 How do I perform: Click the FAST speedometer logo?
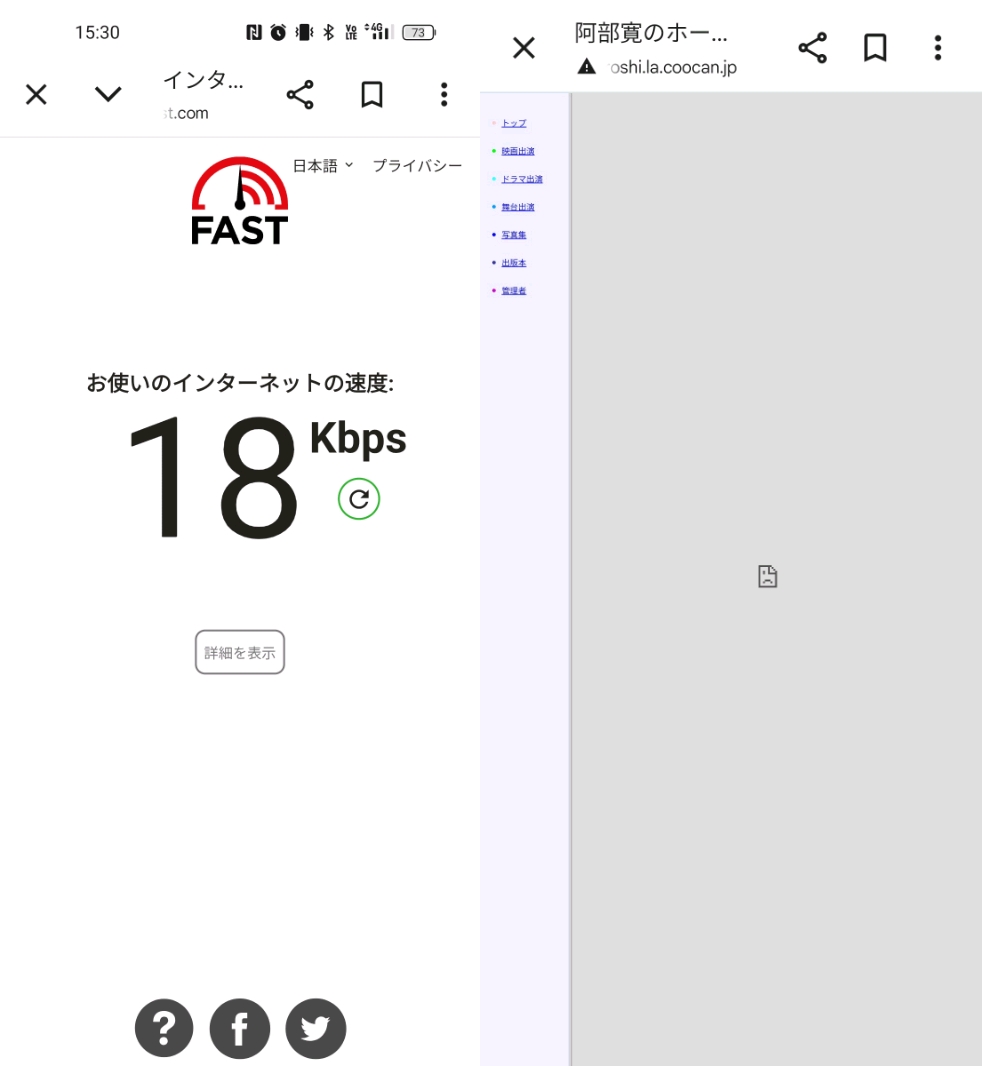coord(240,201)
